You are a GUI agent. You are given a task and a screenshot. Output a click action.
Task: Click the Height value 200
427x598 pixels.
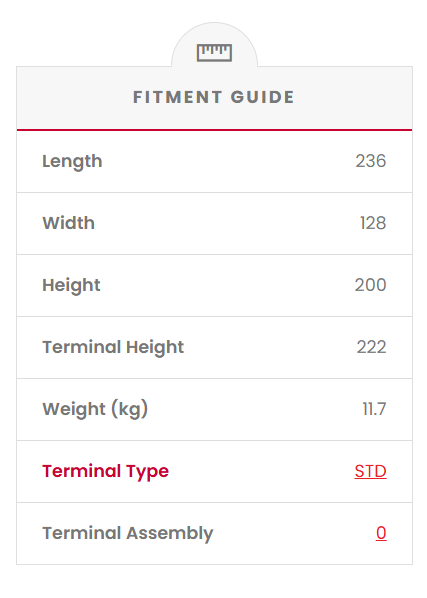(370, 285)
